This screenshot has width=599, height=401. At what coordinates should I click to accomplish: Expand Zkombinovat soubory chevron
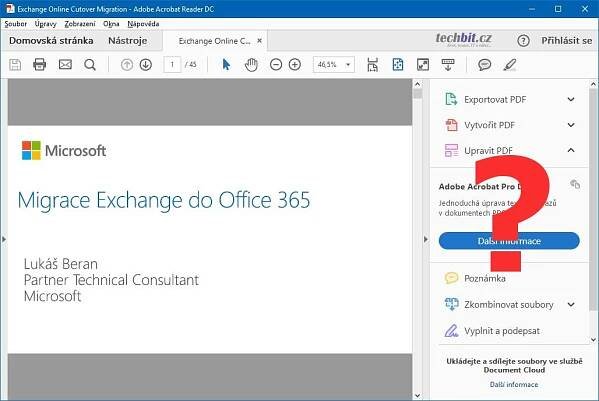tap(571, 304)
